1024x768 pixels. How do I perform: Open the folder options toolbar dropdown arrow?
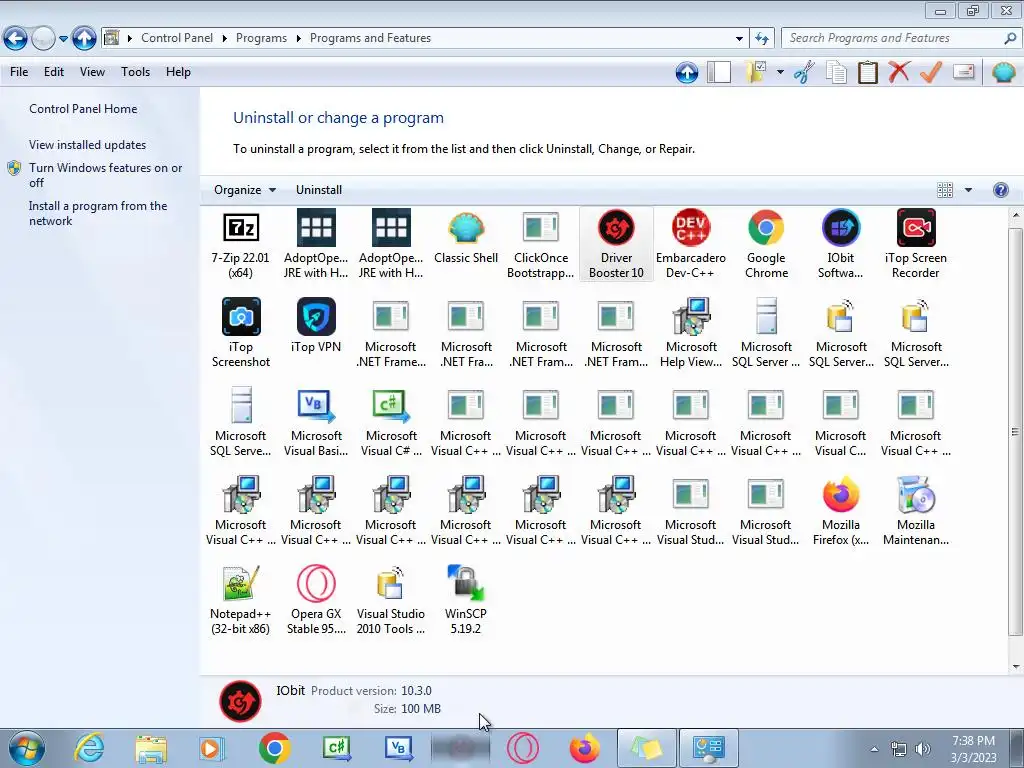click(780, 72)
